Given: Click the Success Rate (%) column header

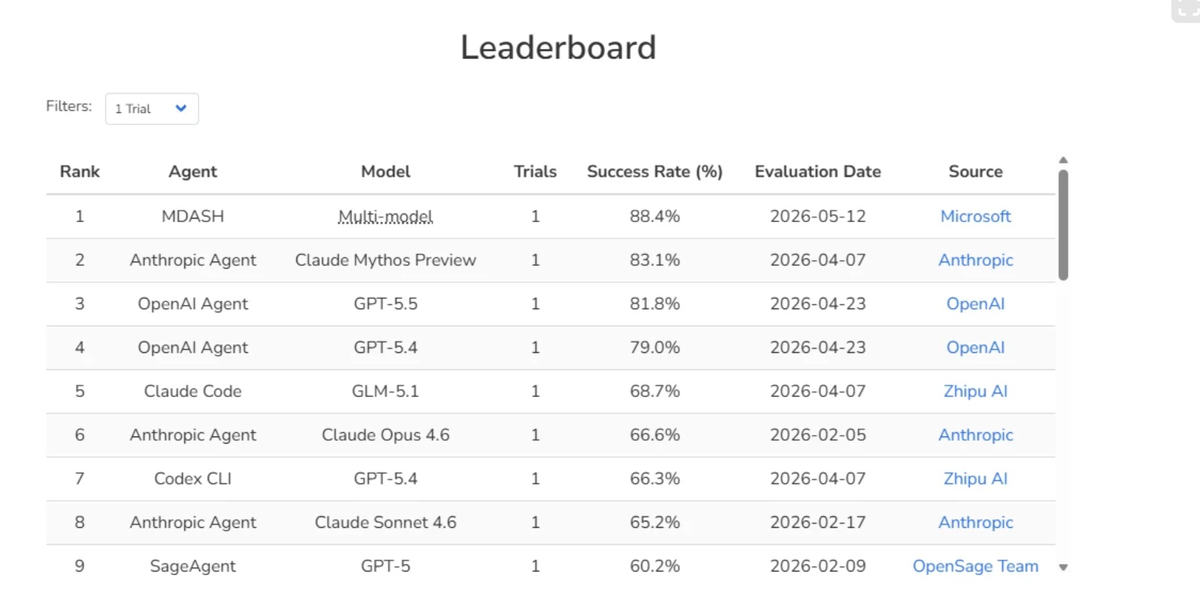Looking at the screenshot, I should (x=655, y=172).
